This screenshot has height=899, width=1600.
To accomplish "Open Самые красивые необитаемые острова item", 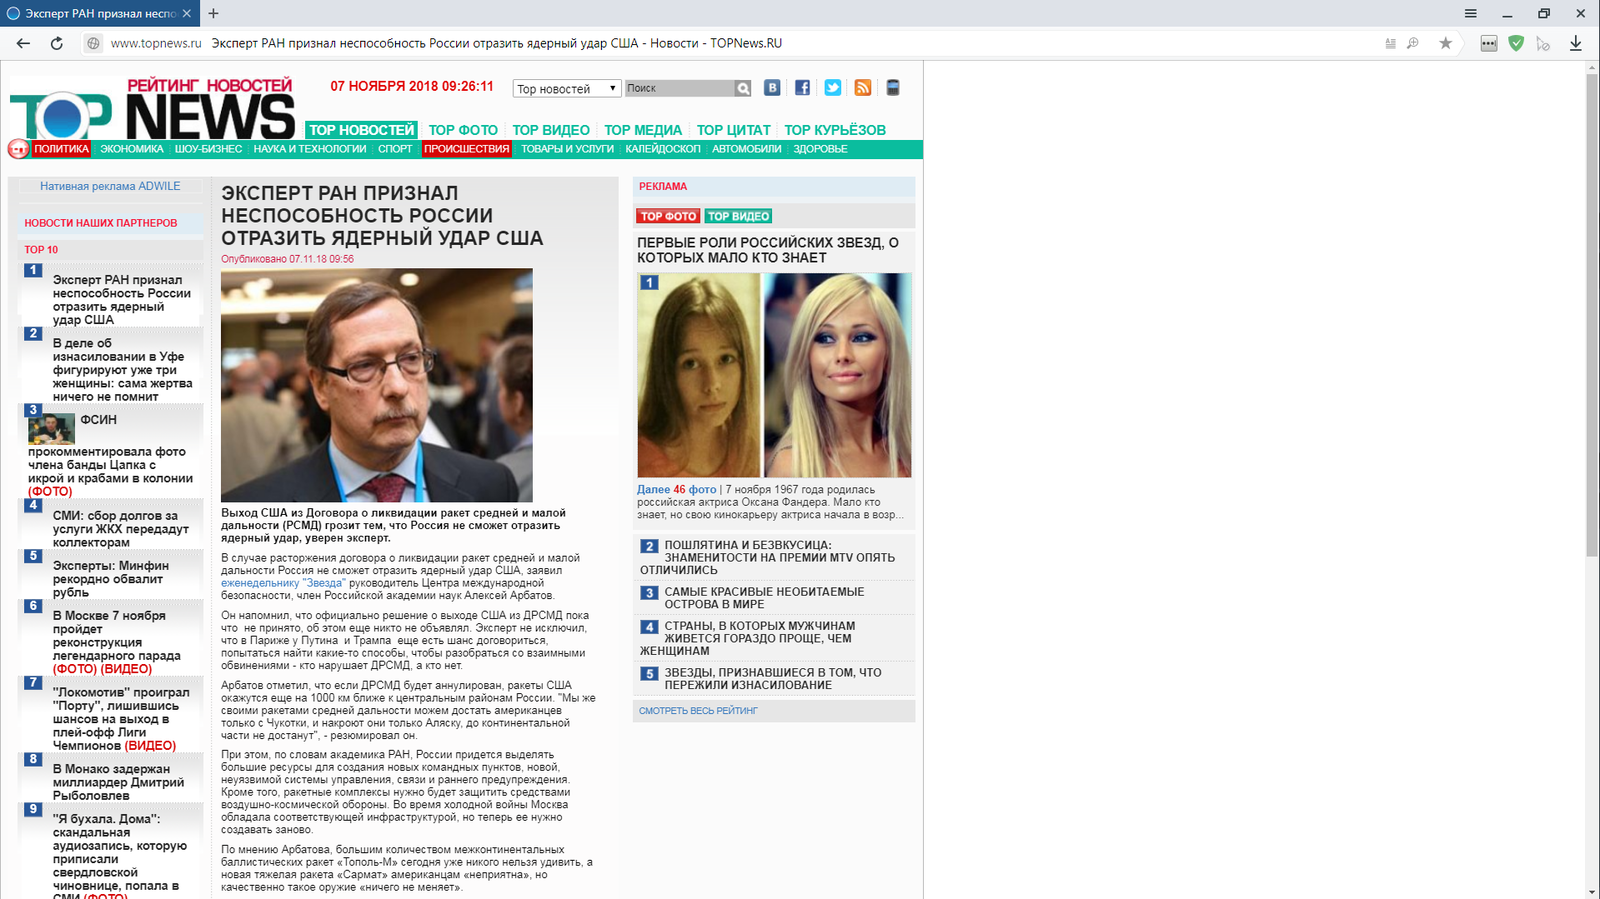I will coord(765,598).
